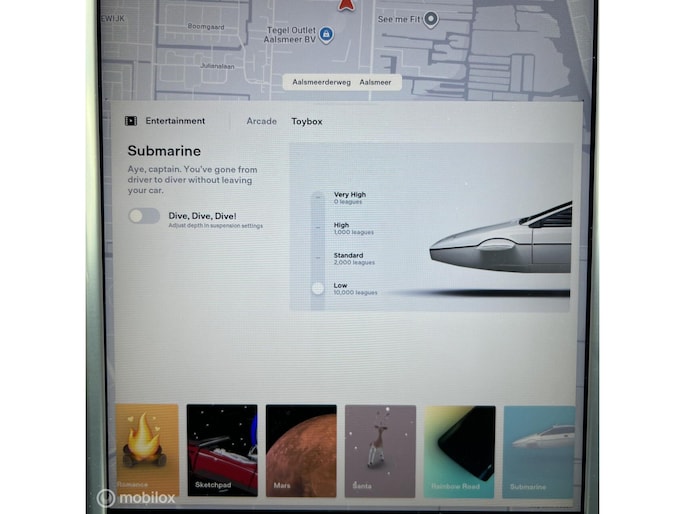Click the Entertainment header label

pos(175,121)
